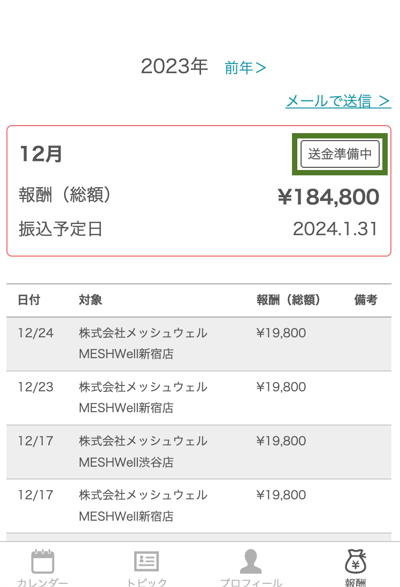Select the 12/17 MESHWell新宿店 row
The height and width of the screenshot is (587, 400).
pos(199,505)
